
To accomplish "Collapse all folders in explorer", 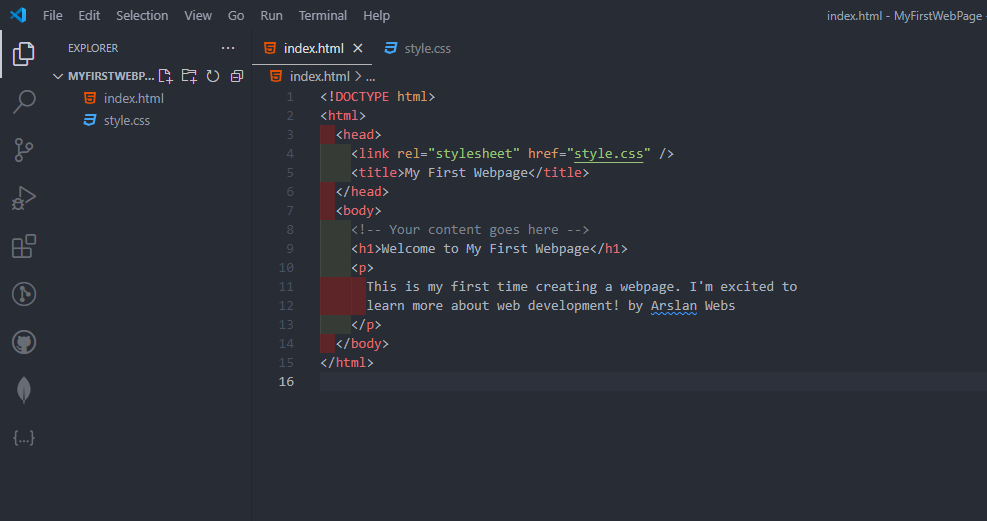I will click(237, 76).
